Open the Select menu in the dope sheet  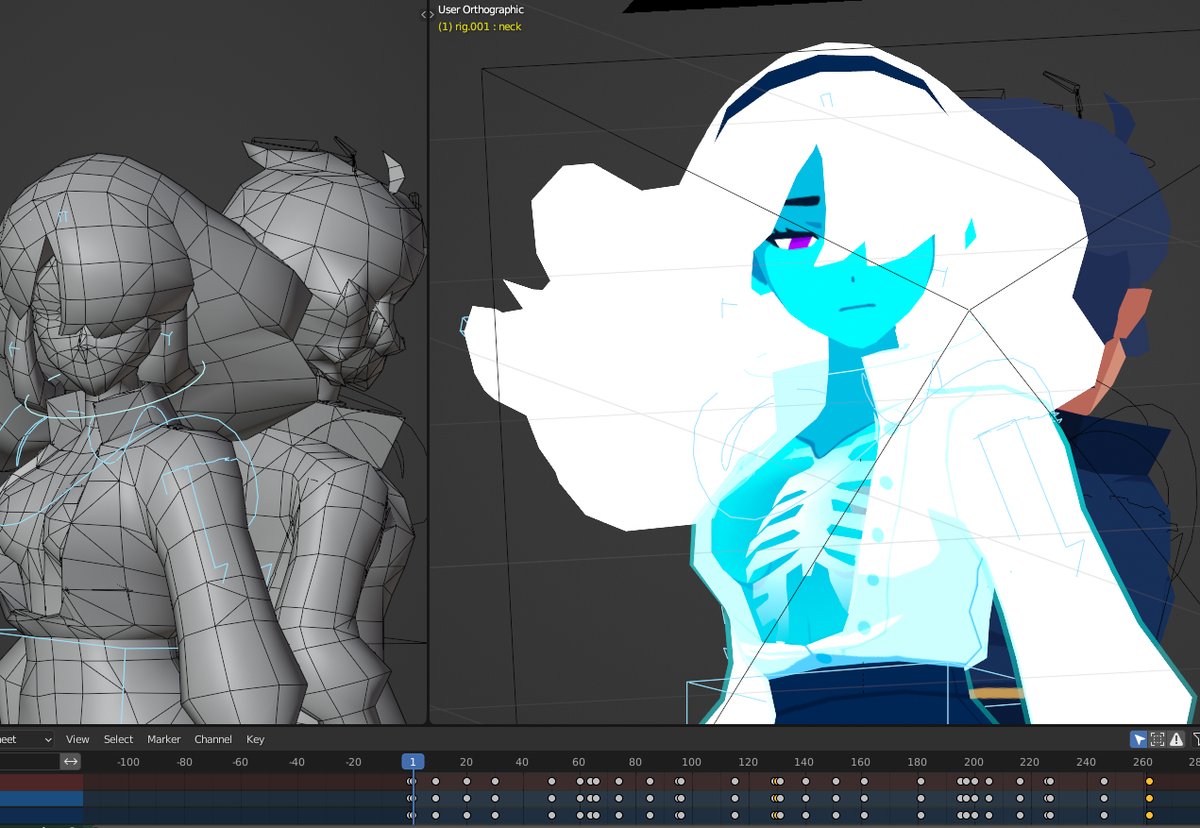pos(118,739)
